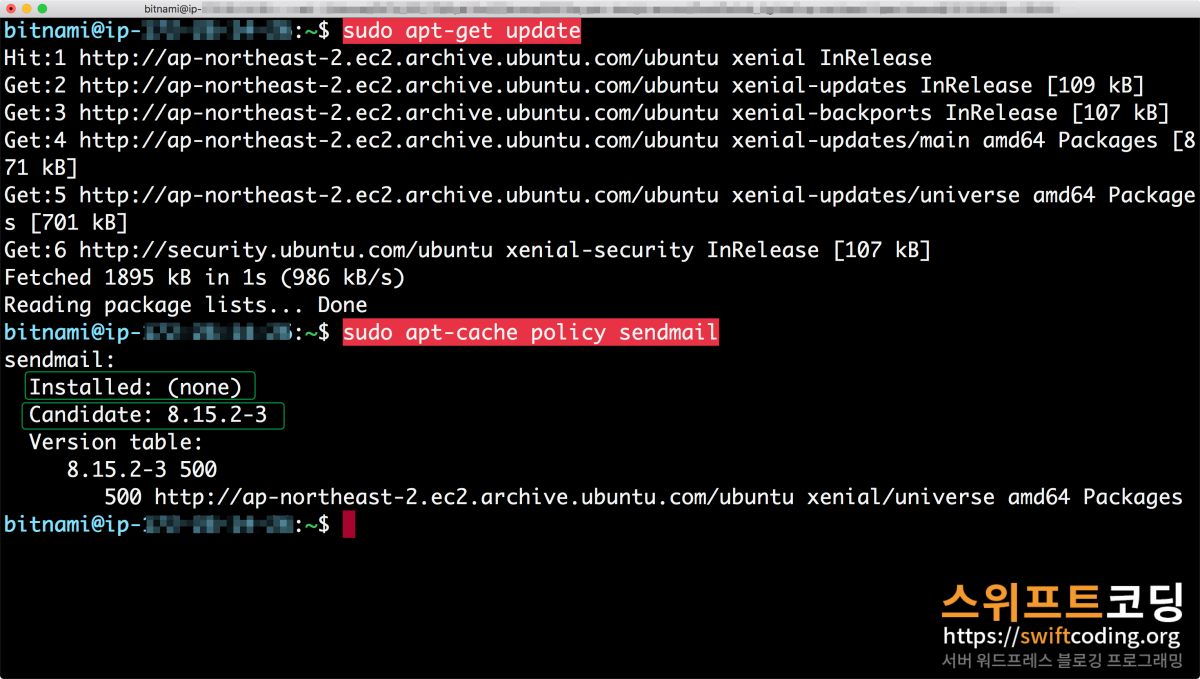
Task: Click the red close window button
Action: [x=10, y=8]
